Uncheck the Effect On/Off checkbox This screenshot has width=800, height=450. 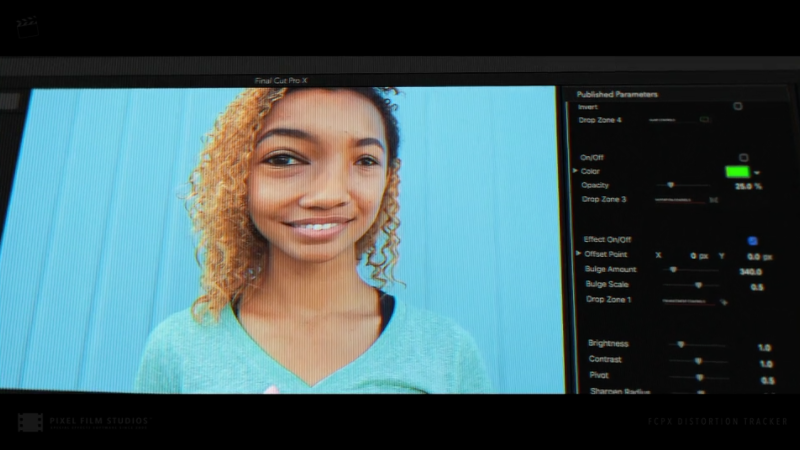point(752,241)
